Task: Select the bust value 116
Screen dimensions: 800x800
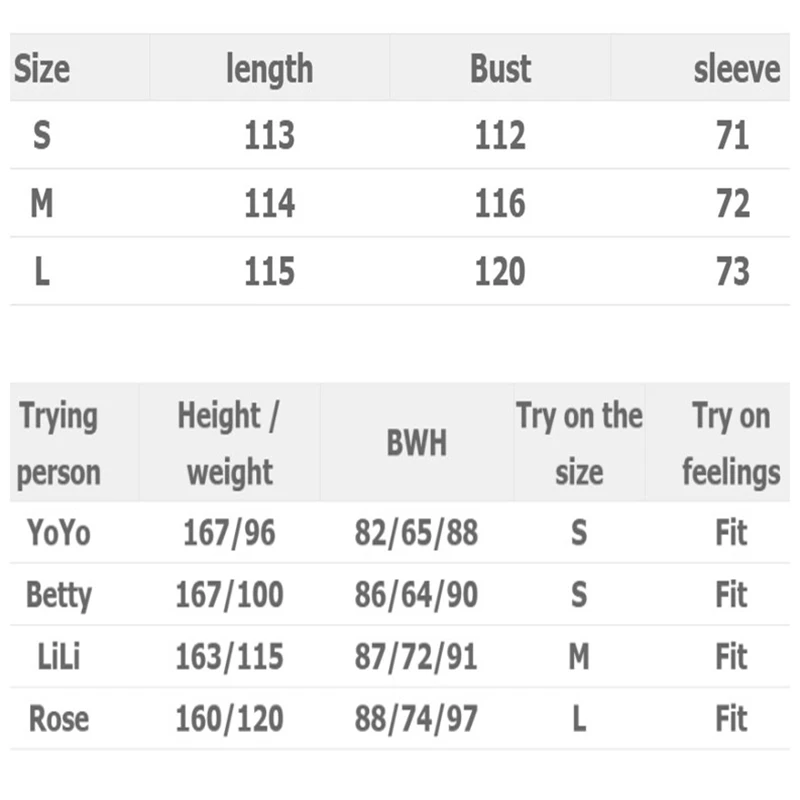Action: (500, 203)
